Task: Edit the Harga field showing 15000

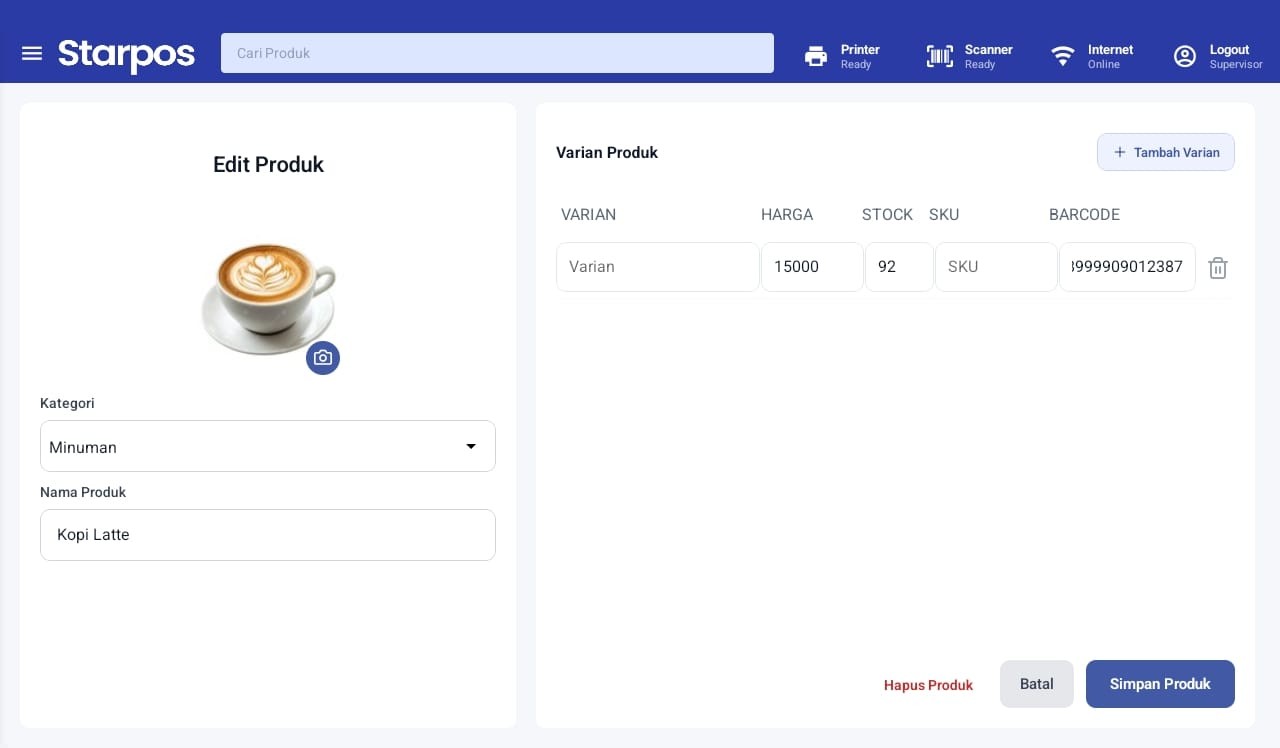Action: pos(812,267)
